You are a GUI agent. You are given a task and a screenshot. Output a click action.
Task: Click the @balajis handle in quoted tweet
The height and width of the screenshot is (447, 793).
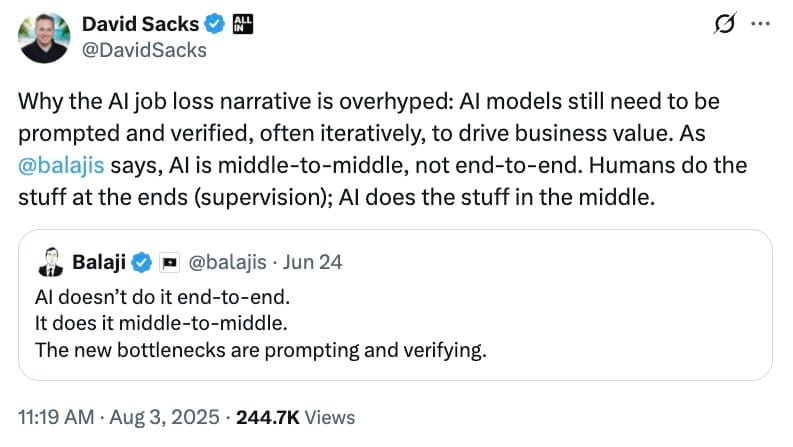(227, 262)
